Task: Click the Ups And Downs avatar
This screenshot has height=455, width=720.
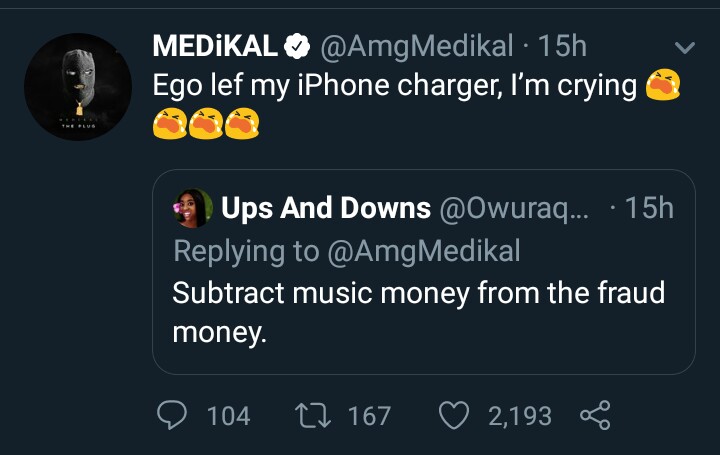Action: [x=193, y=208]
